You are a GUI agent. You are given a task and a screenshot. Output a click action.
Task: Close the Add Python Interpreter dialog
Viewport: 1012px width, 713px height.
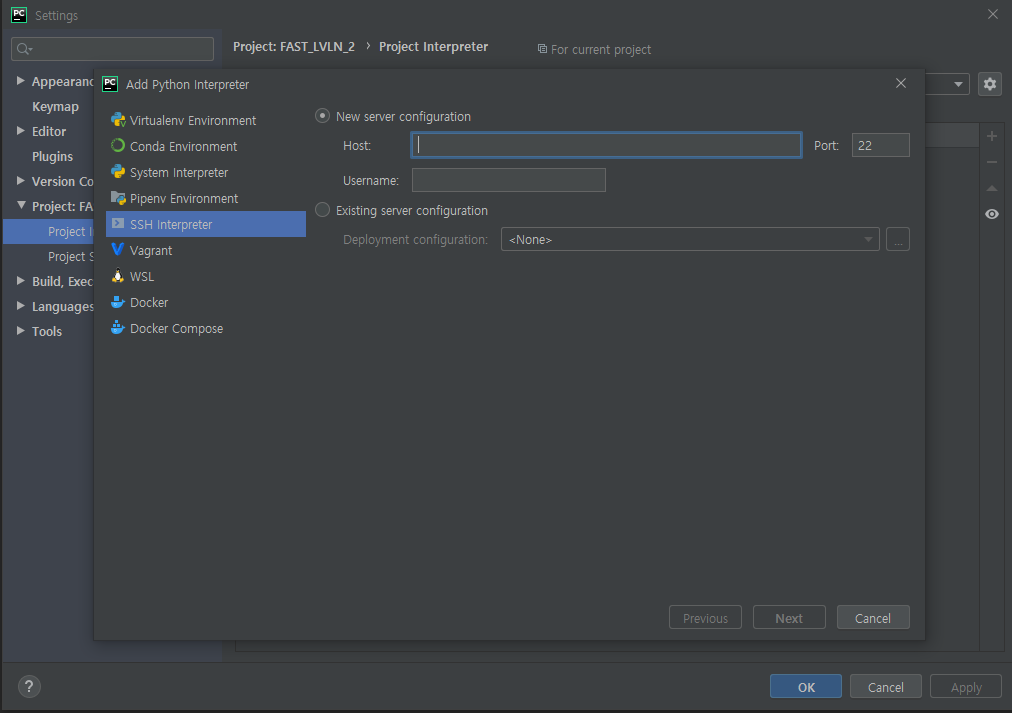[x=901, y=83]
